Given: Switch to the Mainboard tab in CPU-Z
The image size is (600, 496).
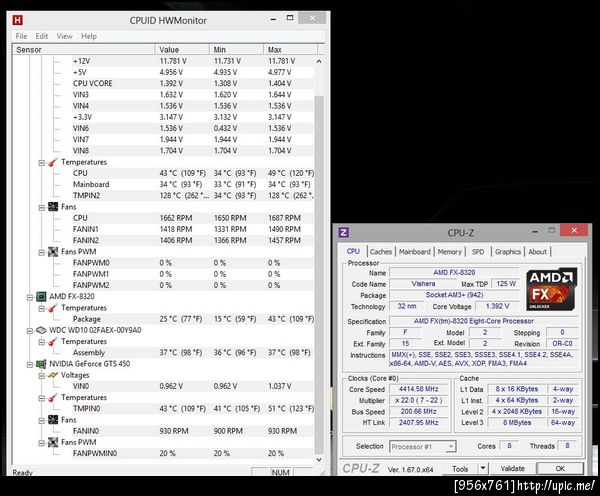Looking at the screenshot, I should (x=415, y=252).
